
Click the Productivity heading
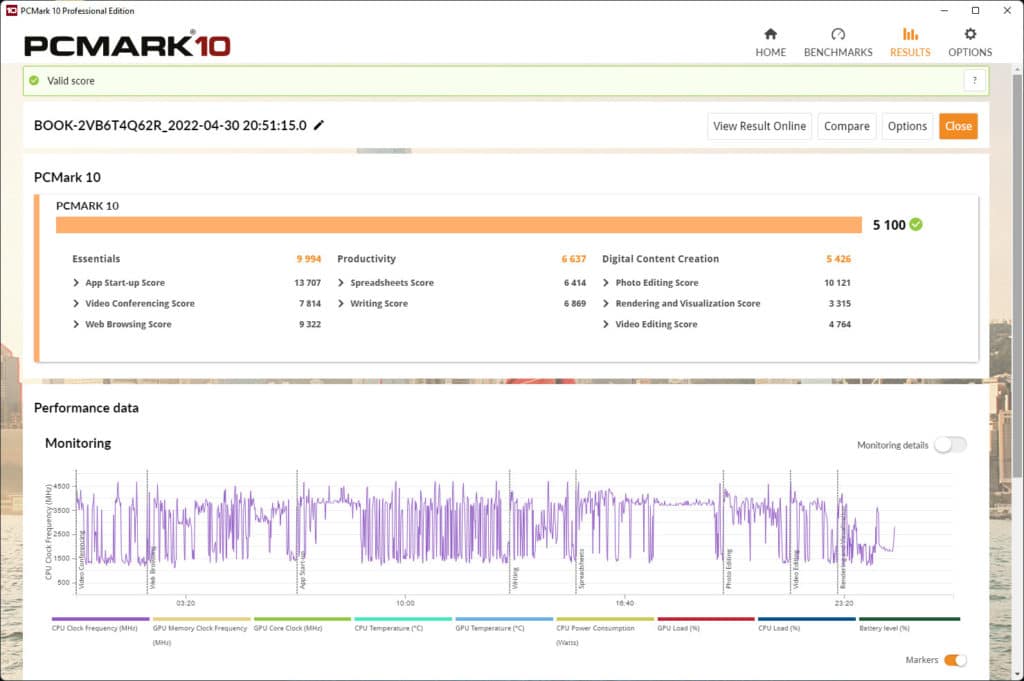pos(366,259)
